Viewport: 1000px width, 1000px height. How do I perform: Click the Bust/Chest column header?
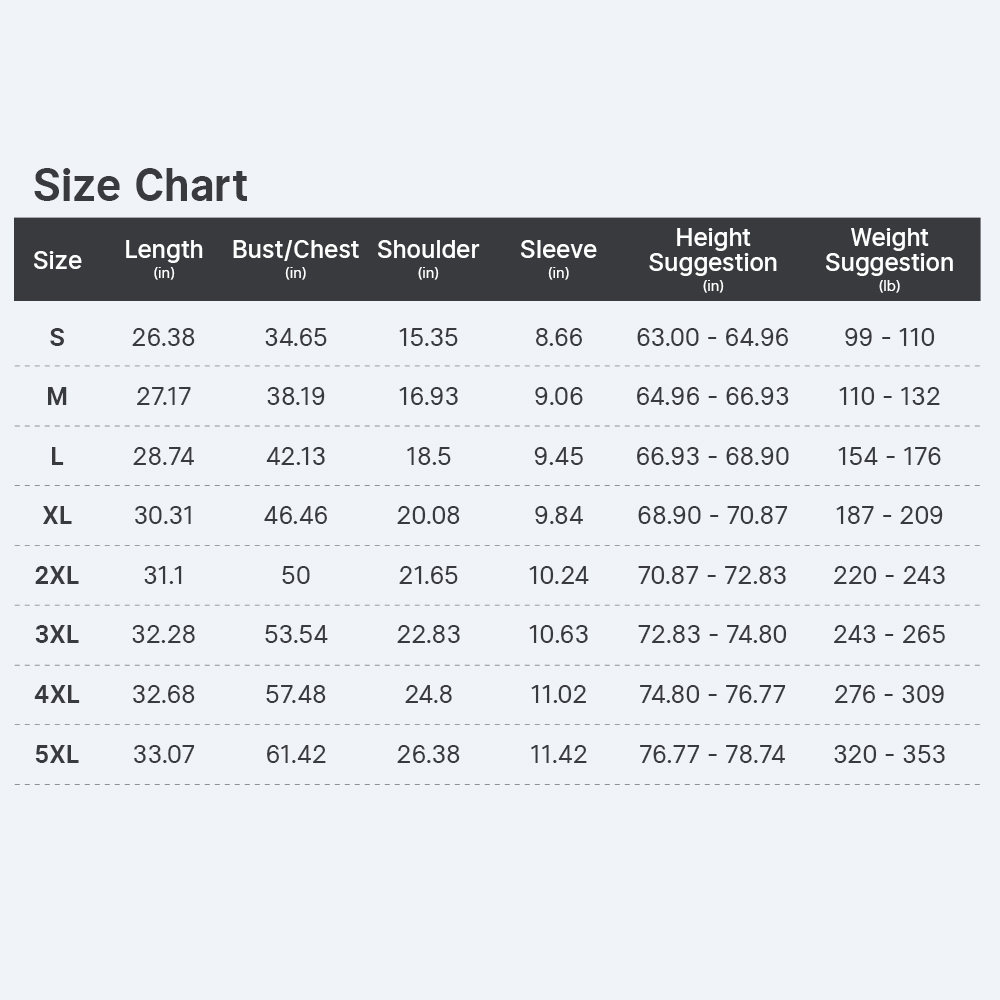[x=295, y=258]
